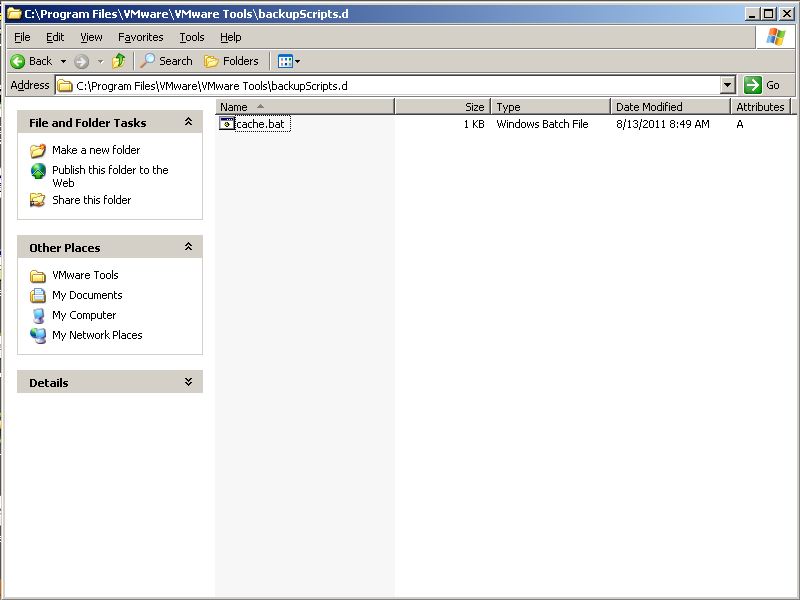This screenshot has height=600, width=800.
Task: Click the '1 KB' size cell
Action: [x=474, y=124]
